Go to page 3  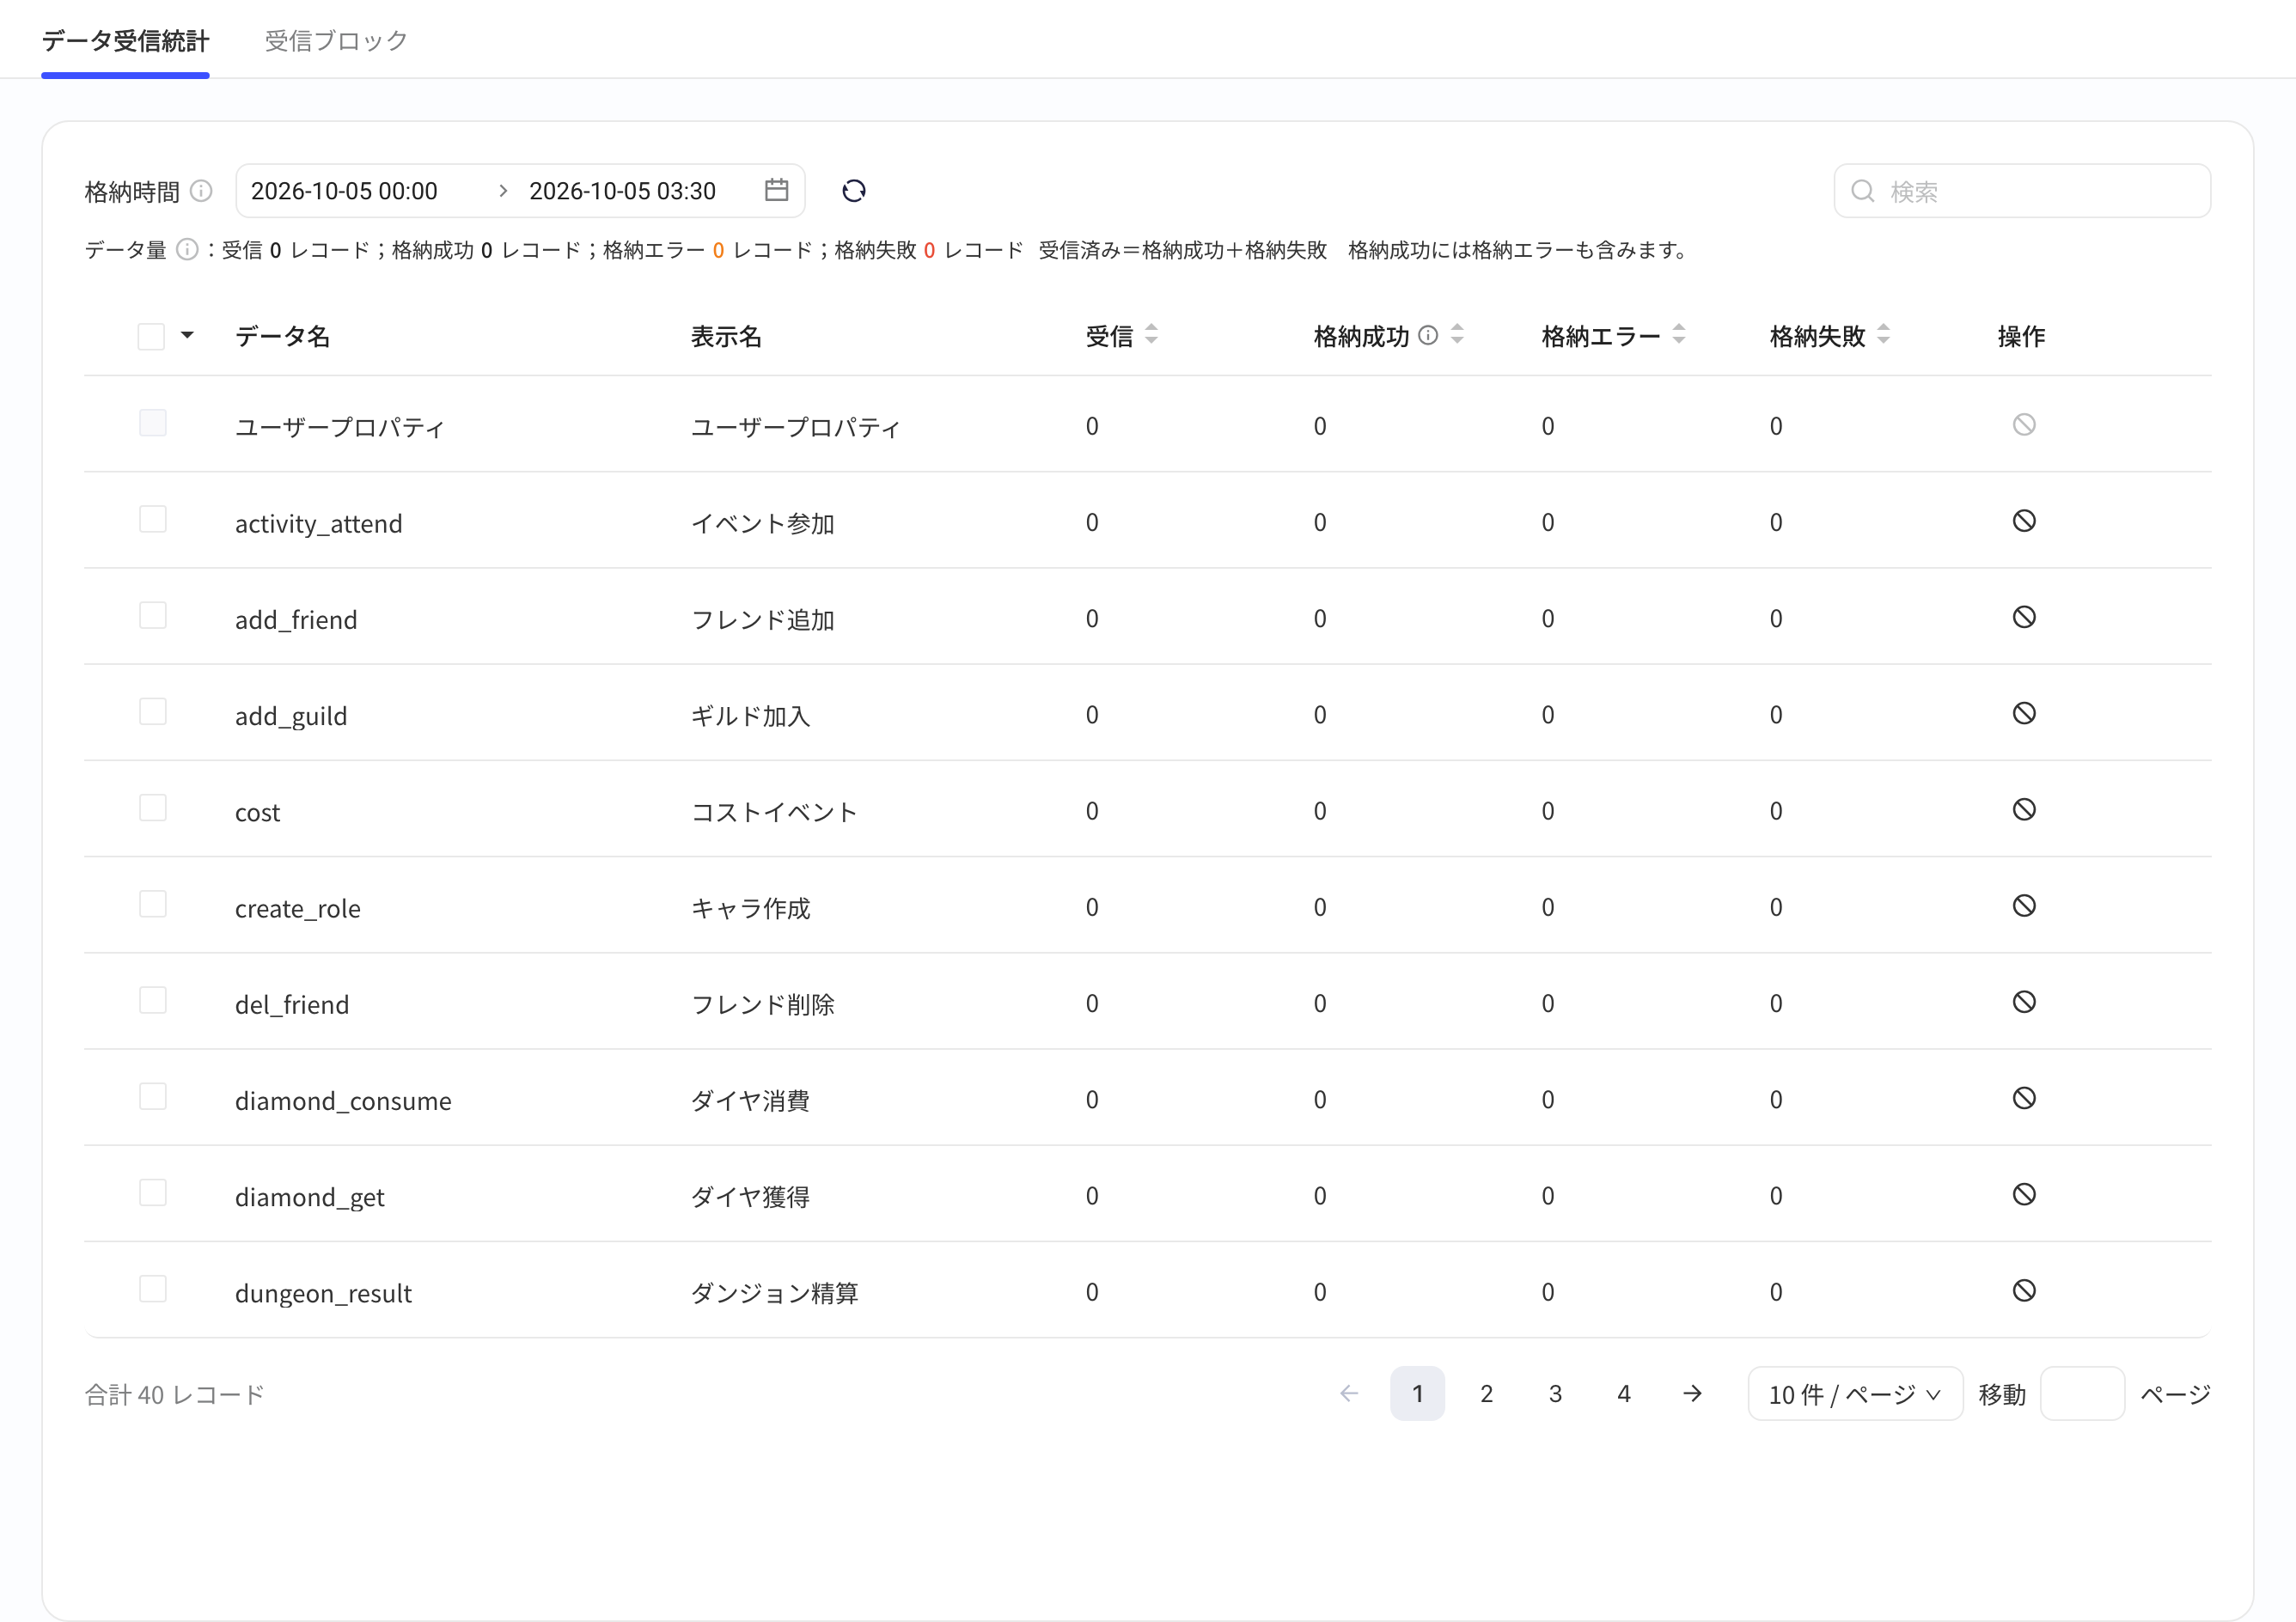pyautogui.click(x=1555, y=1394)
